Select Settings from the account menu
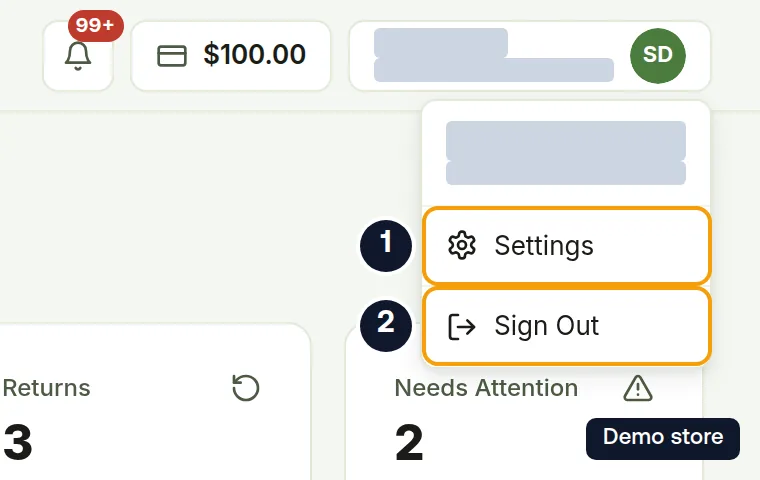 pos(567,245)
